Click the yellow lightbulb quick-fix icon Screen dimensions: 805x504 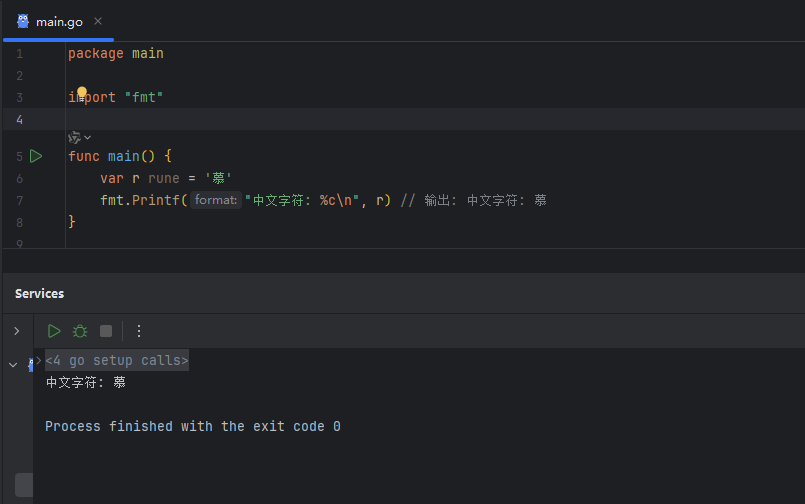pos(82,93)
